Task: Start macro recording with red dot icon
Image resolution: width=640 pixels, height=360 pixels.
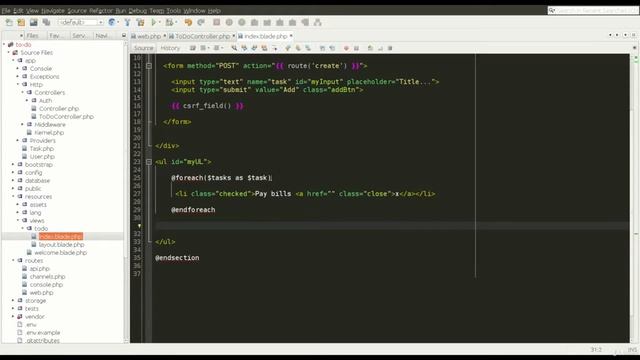Action: click(346, 48)
